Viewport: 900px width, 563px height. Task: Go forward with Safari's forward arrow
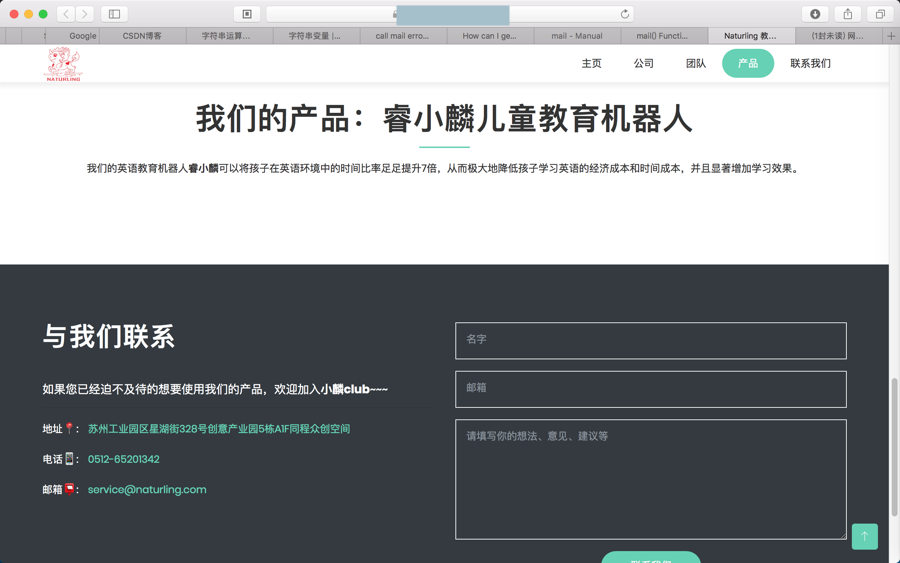(x=85, y=14)
